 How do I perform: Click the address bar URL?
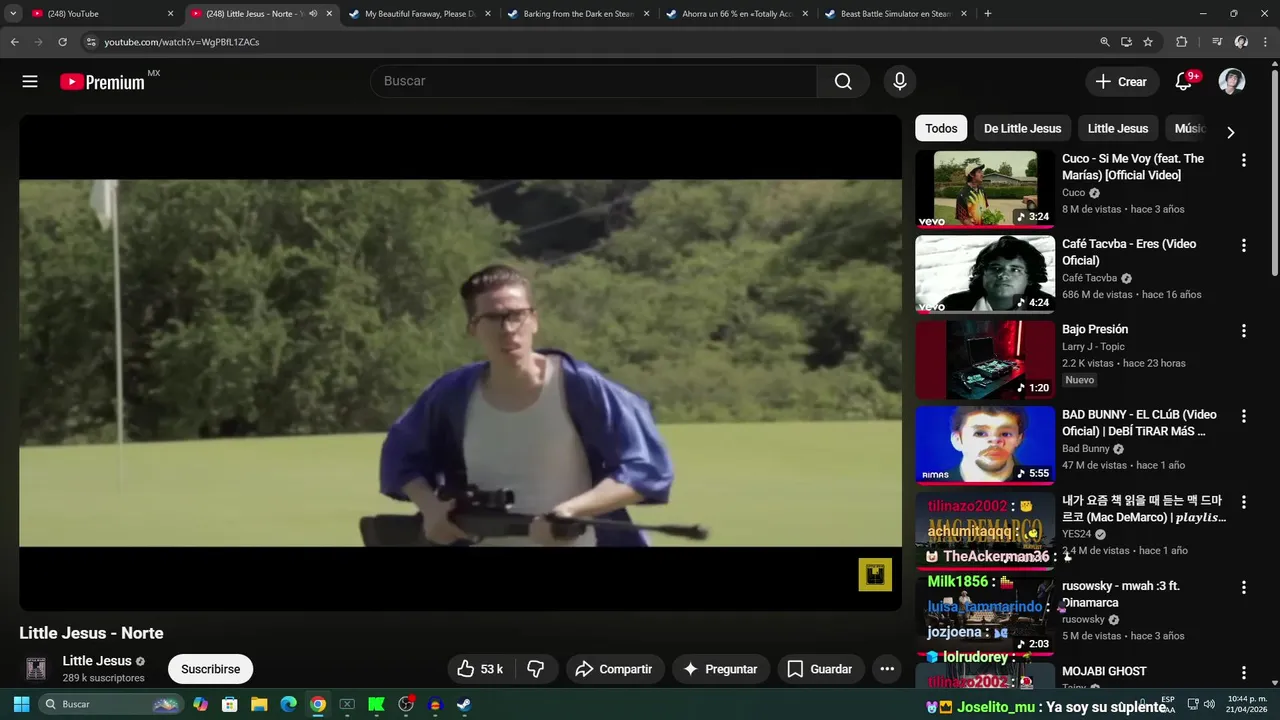pyautogui.click(x=182, y=42)
